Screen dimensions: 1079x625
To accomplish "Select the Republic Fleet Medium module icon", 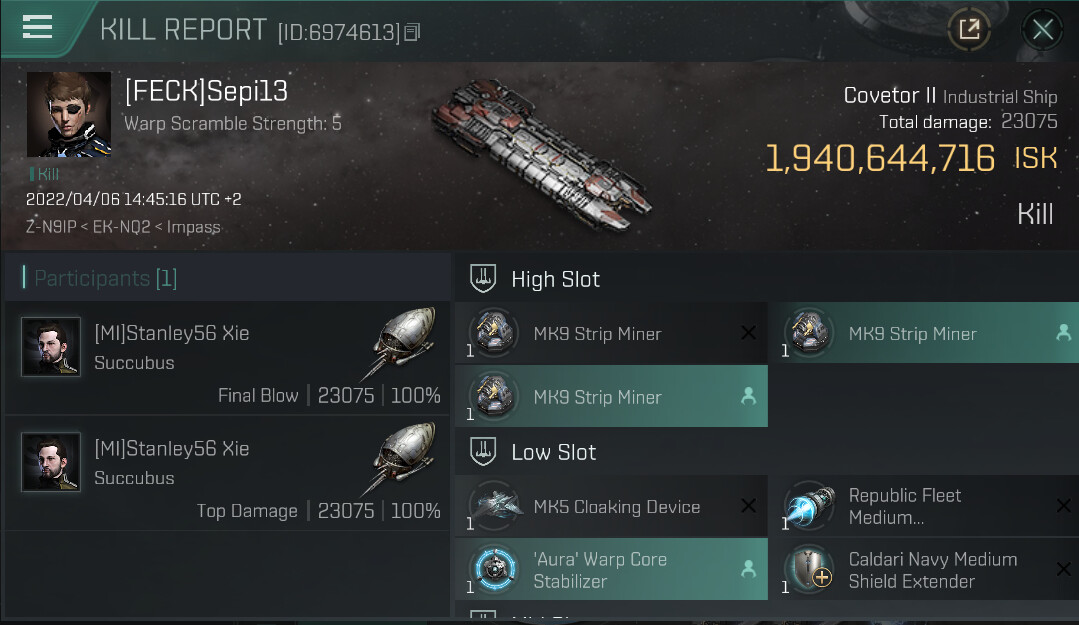I will (x=809, y=507).
